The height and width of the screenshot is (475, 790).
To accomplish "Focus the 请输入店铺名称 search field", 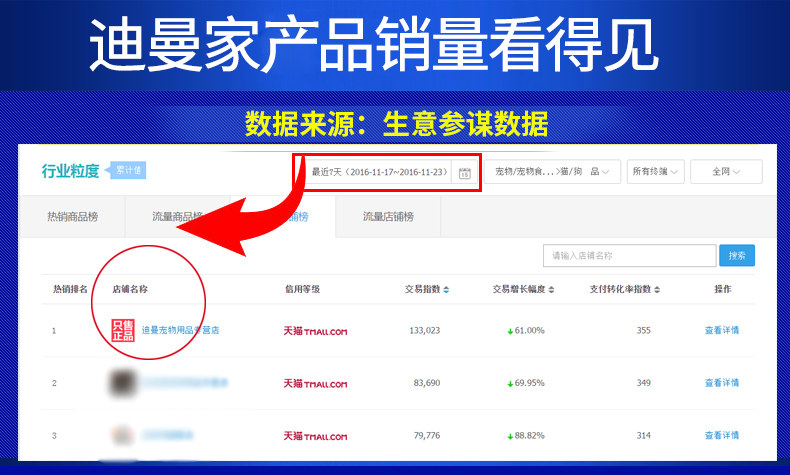I will click(629, 255).
